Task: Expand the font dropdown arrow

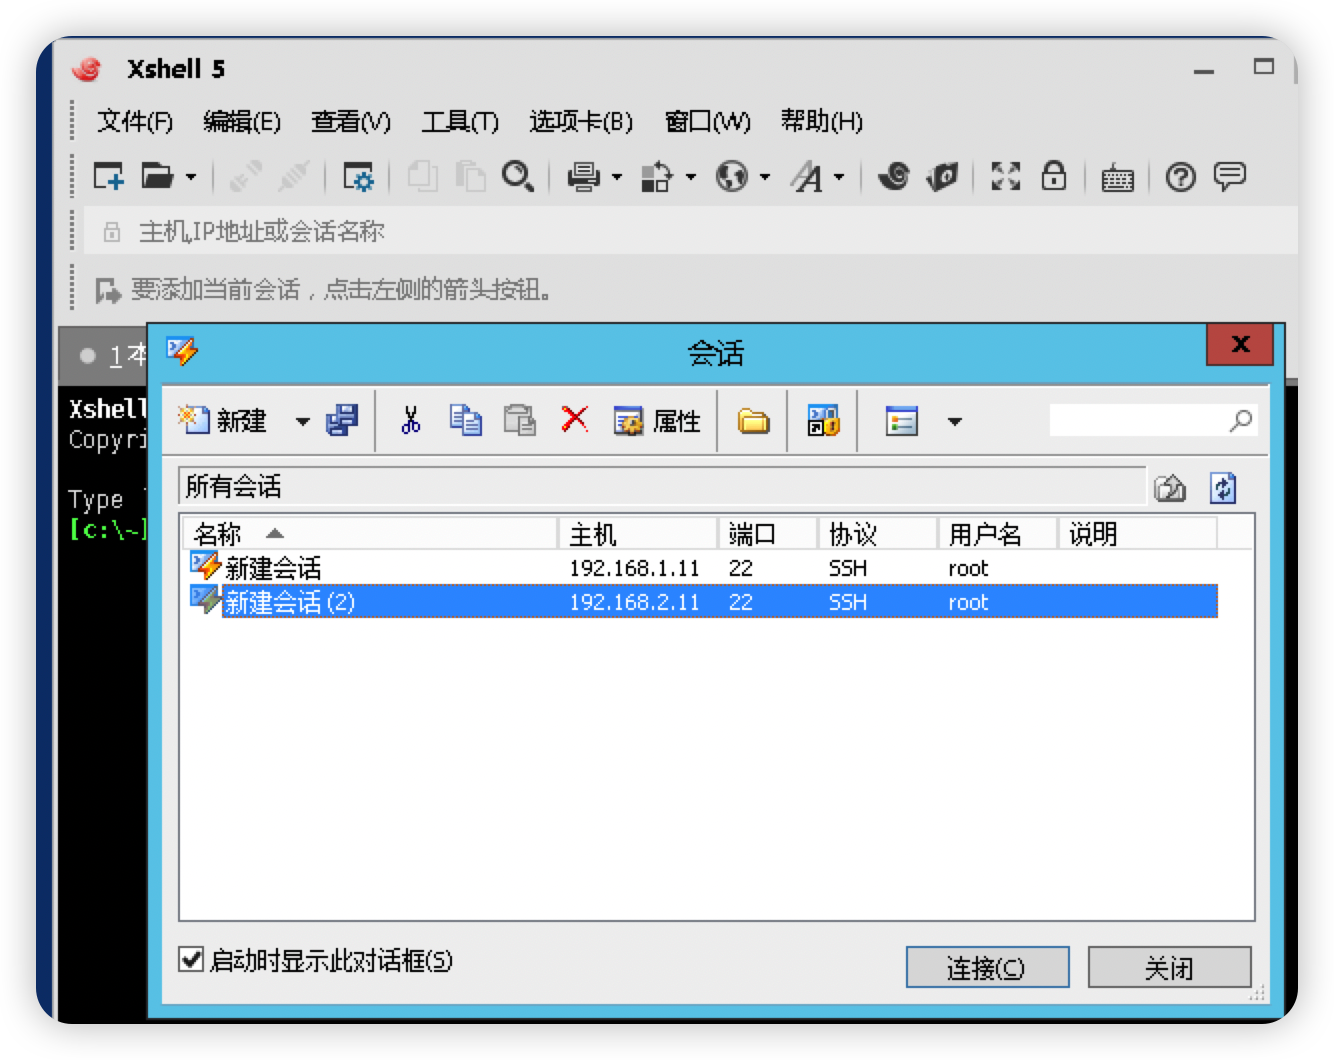Action: click(x=839, y=178)
